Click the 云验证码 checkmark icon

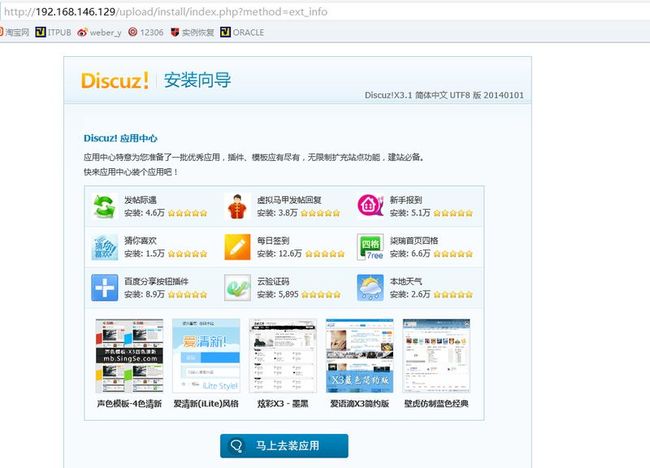click(x=237, y=287)
